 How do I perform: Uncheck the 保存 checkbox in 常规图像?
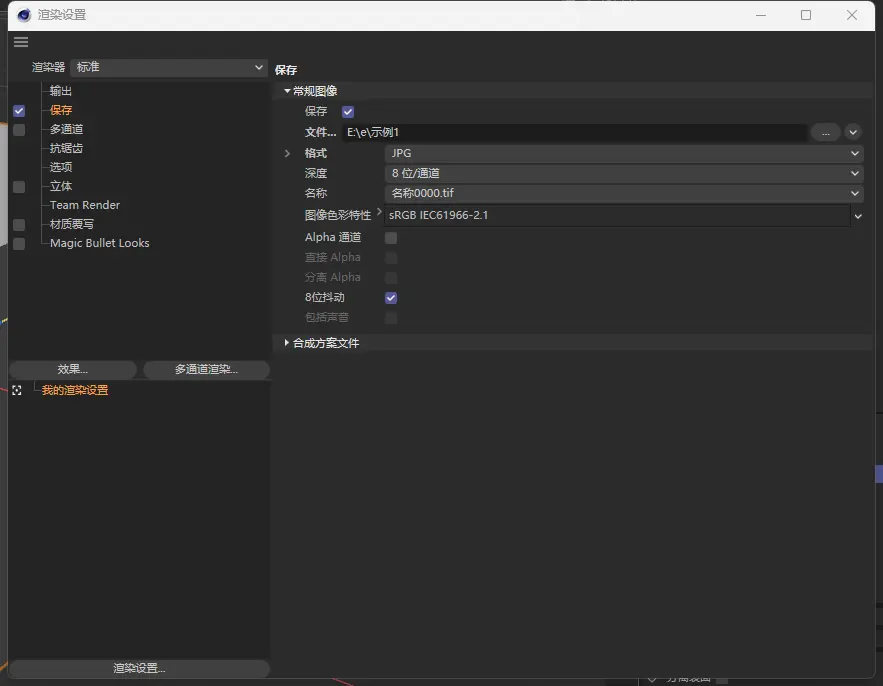click(348, 112)
